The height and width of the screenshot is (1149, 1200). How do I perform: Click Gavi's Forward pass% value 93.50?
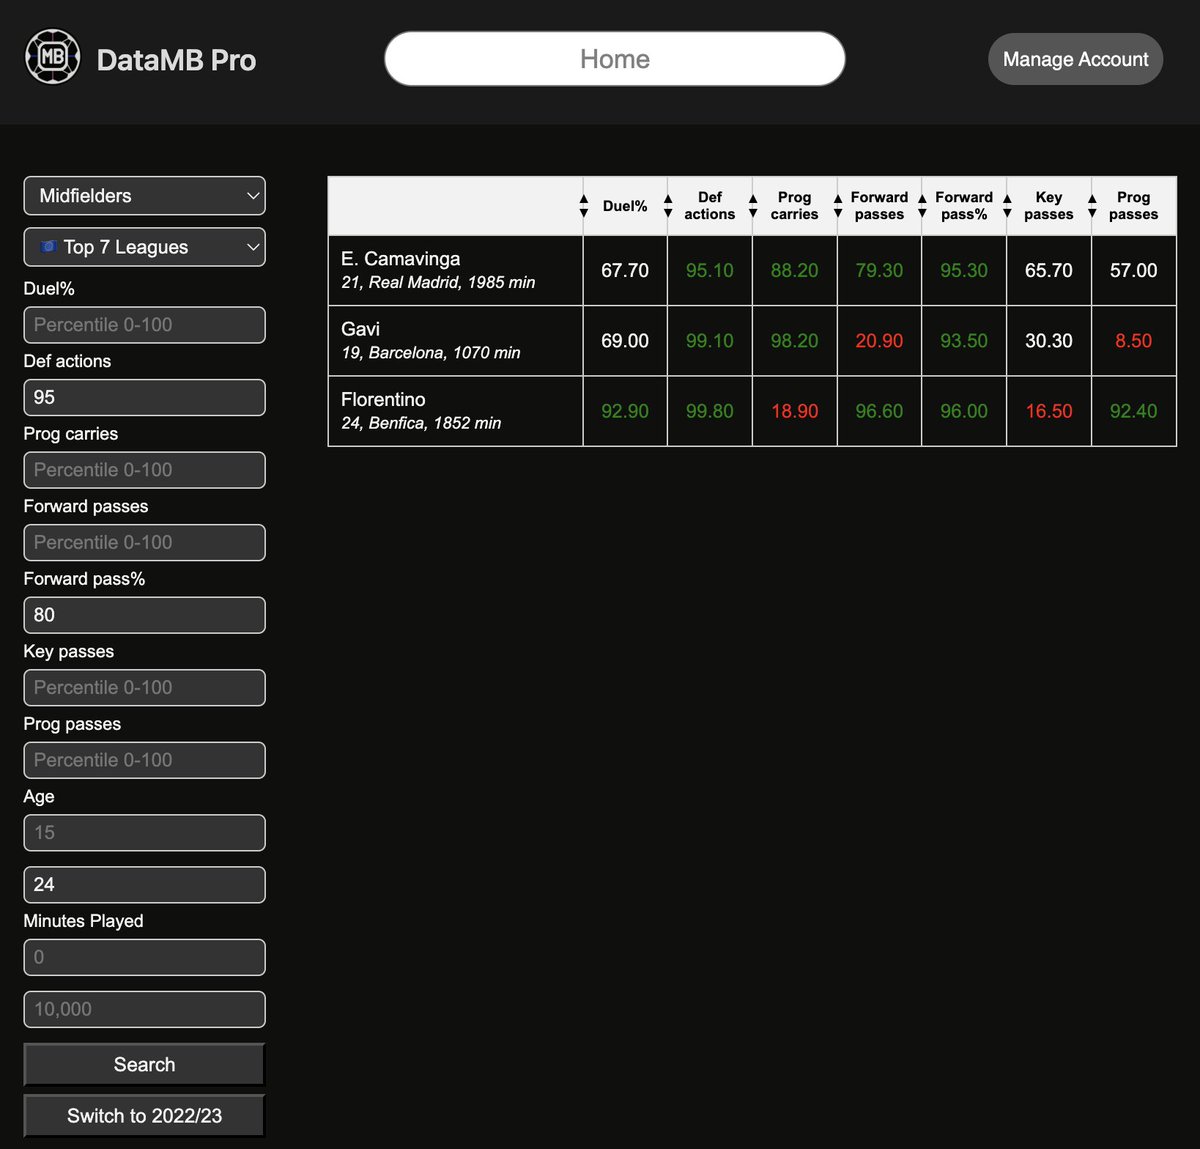tap(964, 340)
